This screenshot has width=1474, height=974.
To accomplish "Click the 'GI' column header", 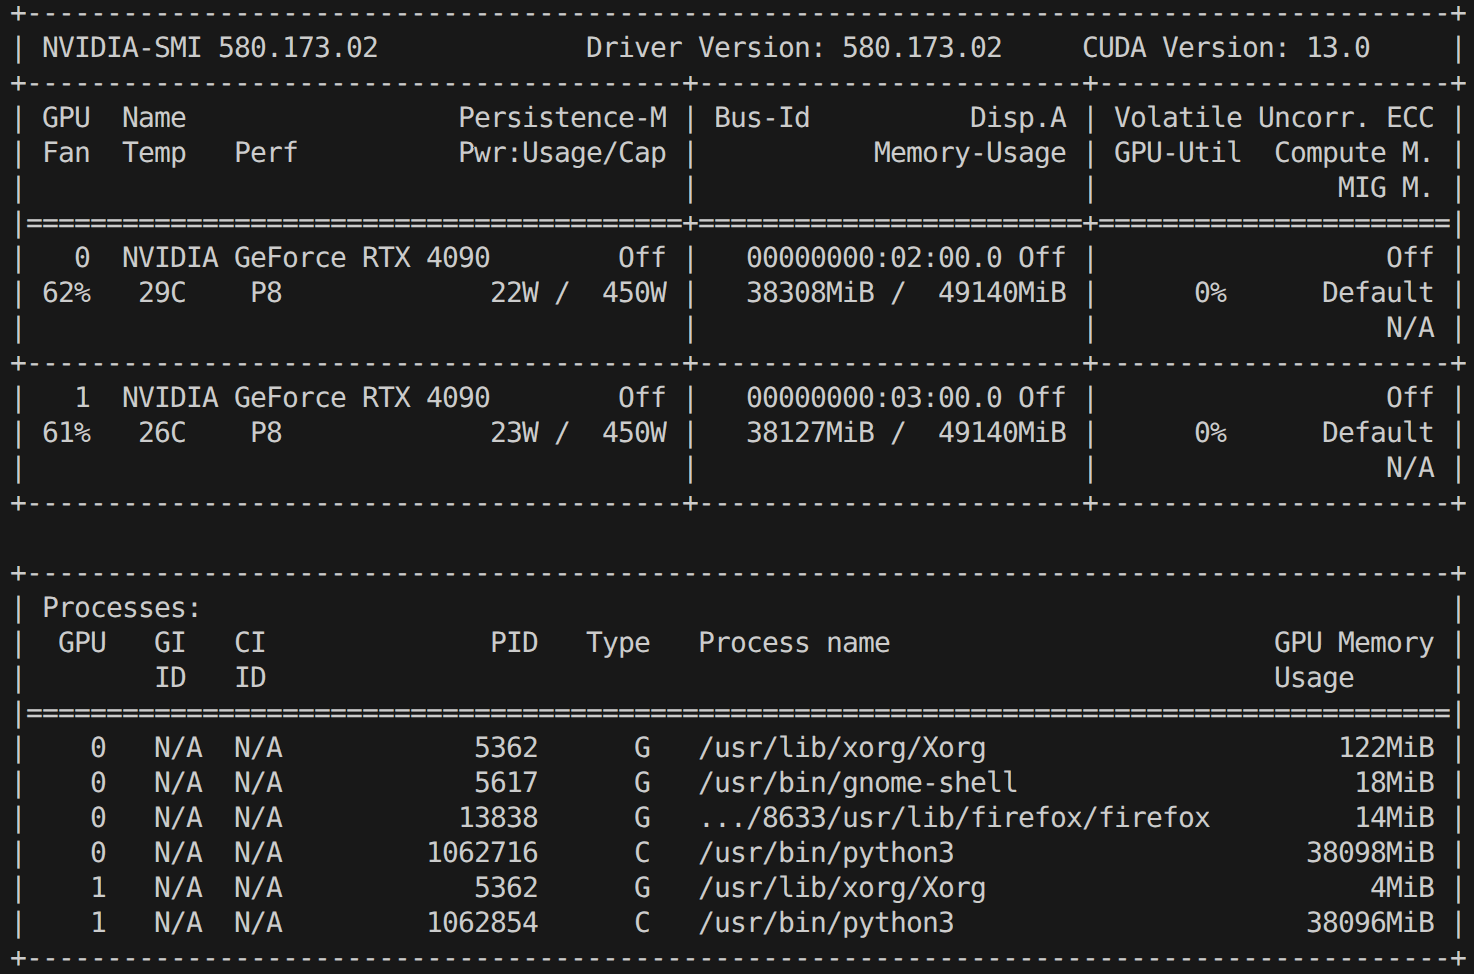I will pyautogui.click(x=170, y=643).
